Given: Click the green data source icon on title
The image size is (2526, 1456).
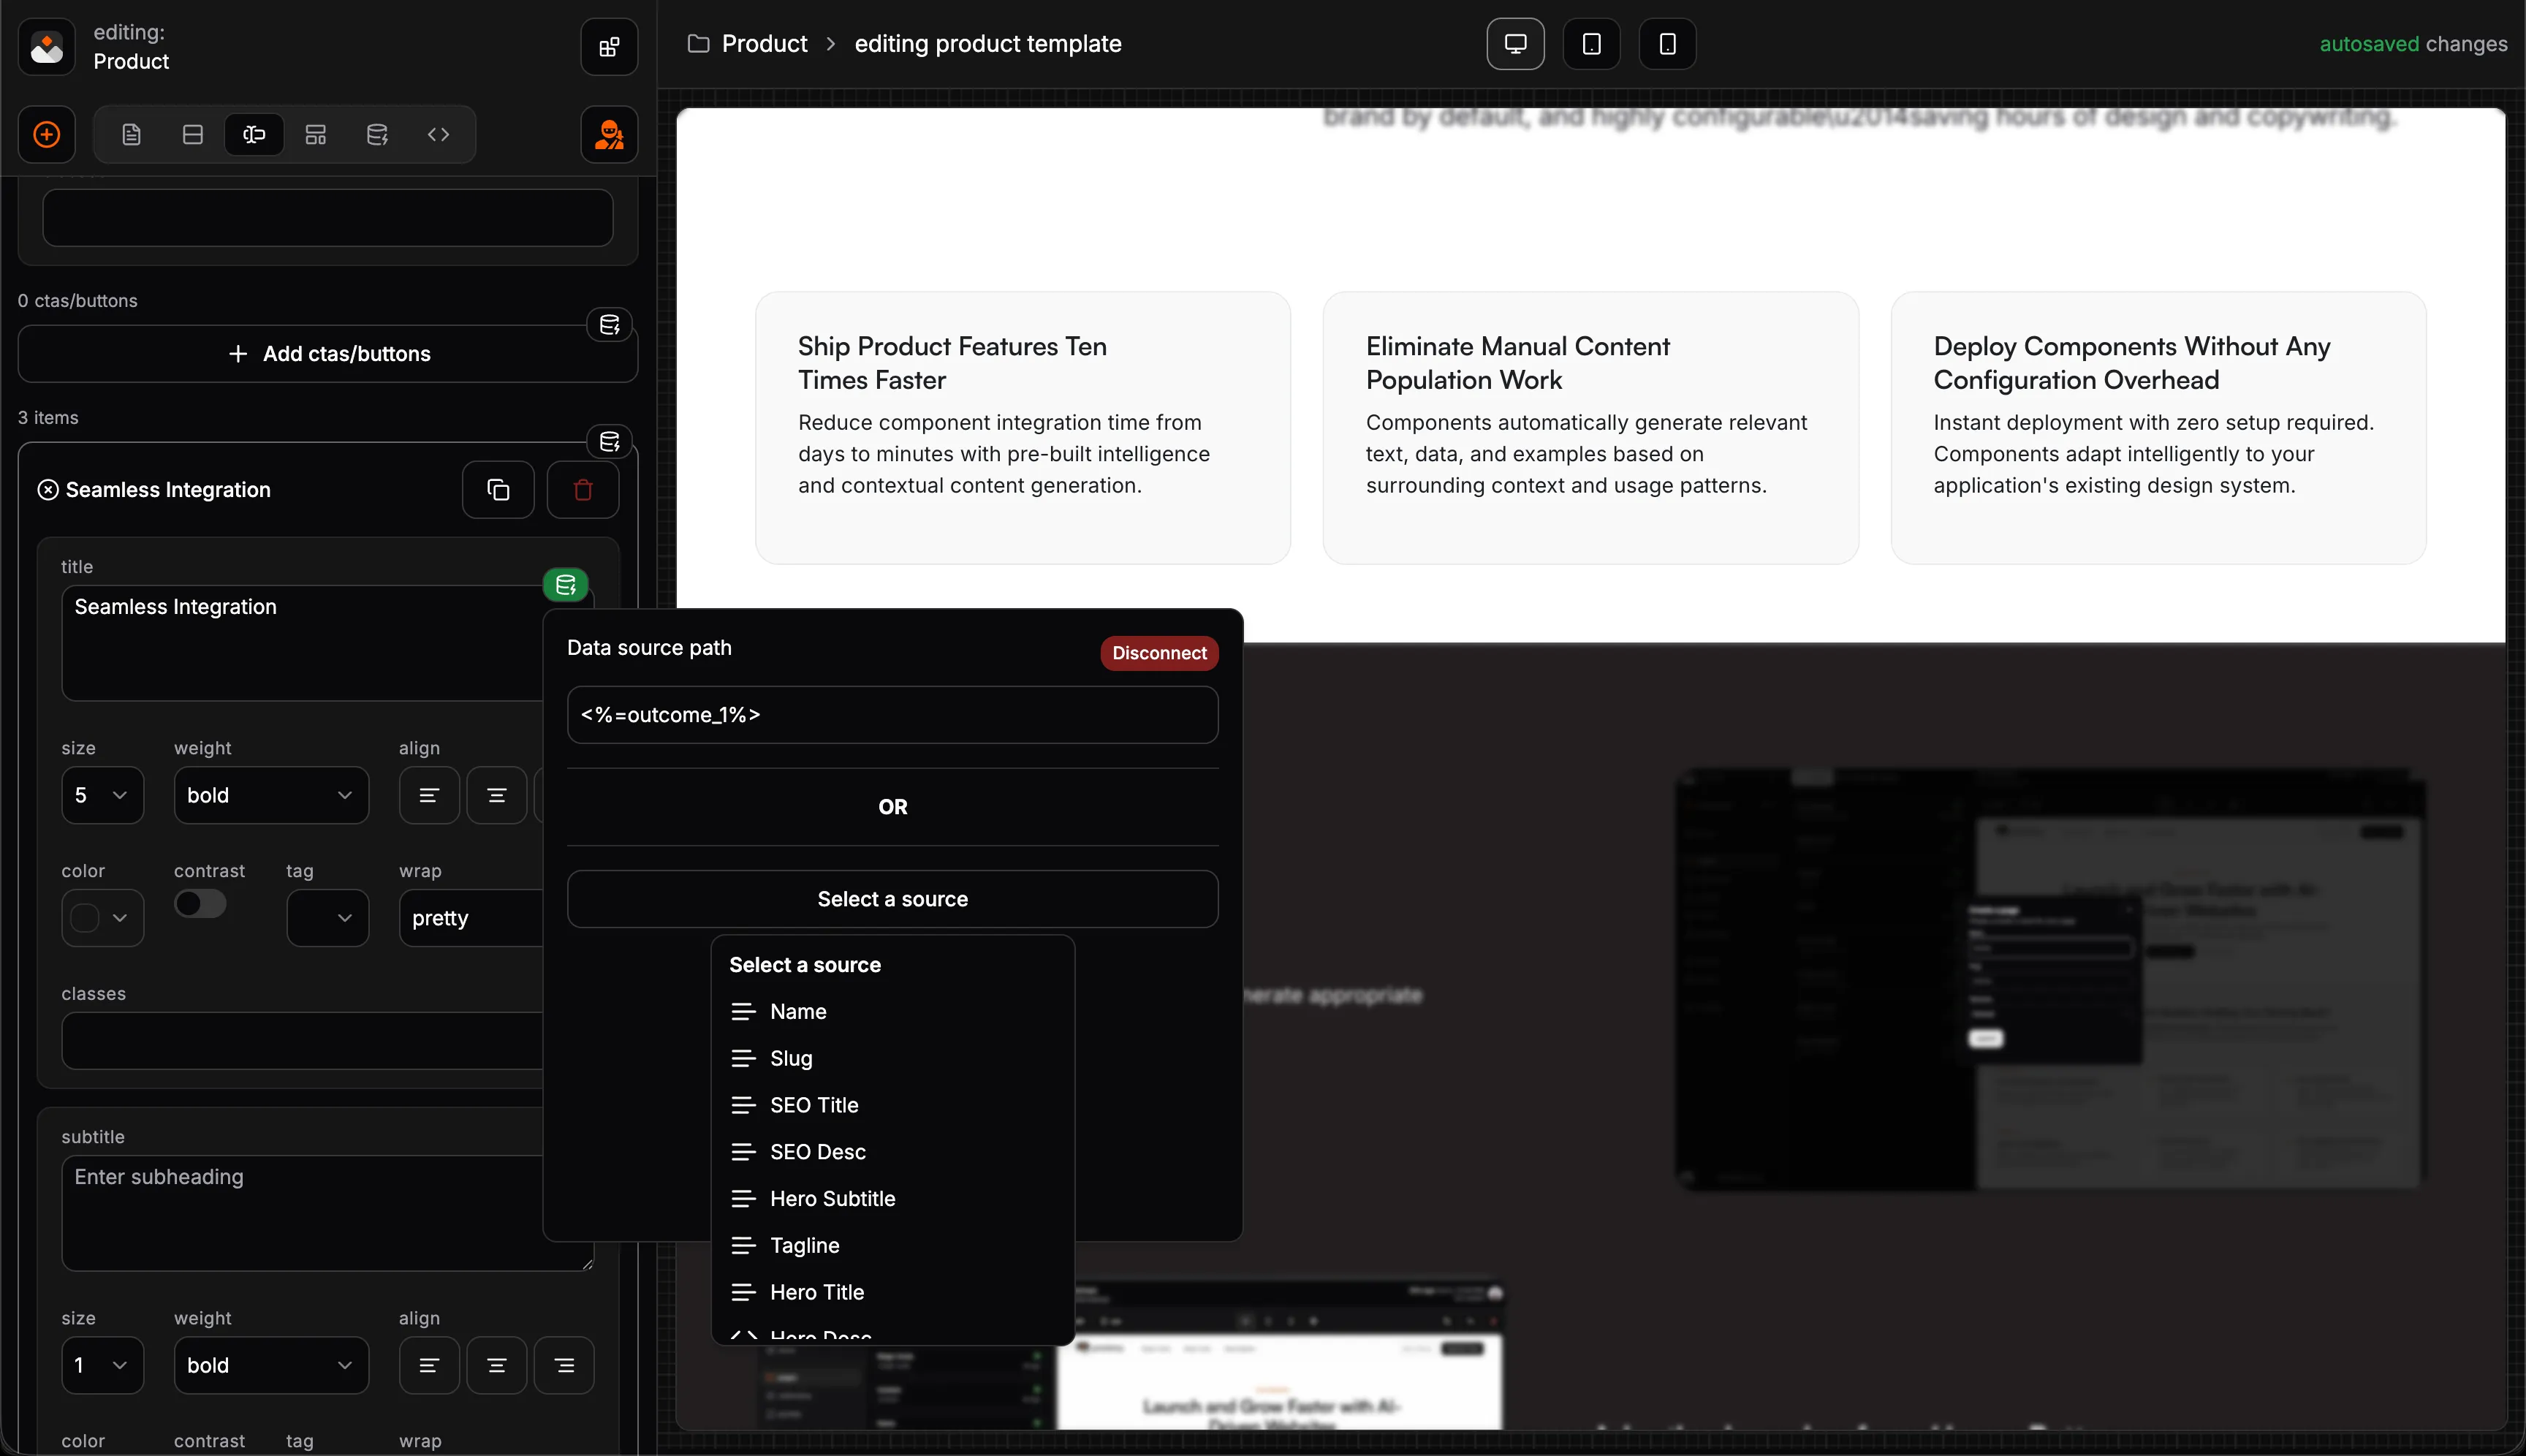Looking at the screenshot, I should (x=566, y=585).
